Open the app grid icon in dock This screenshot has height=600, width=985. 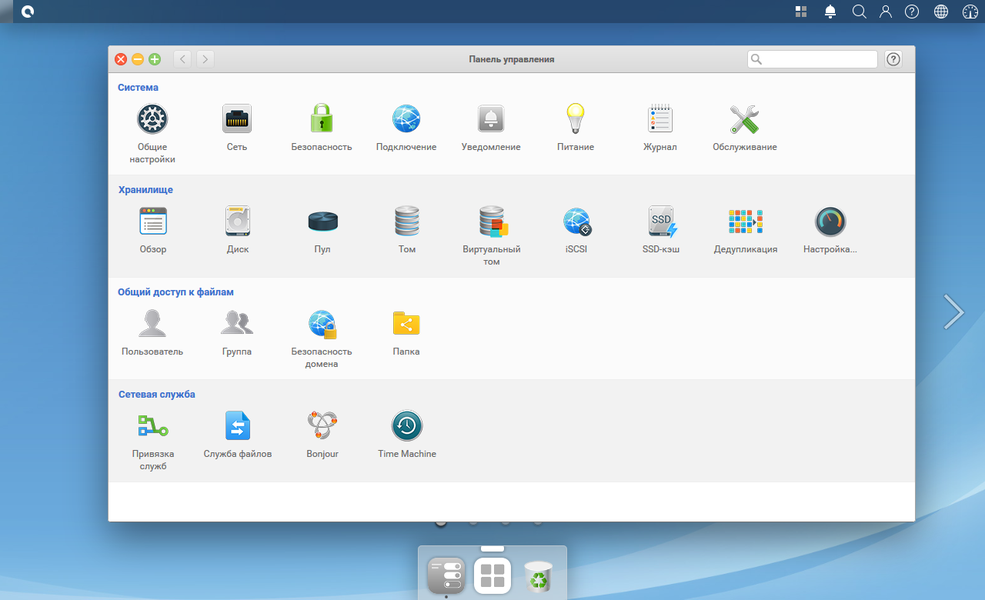[x=492, y=575]
